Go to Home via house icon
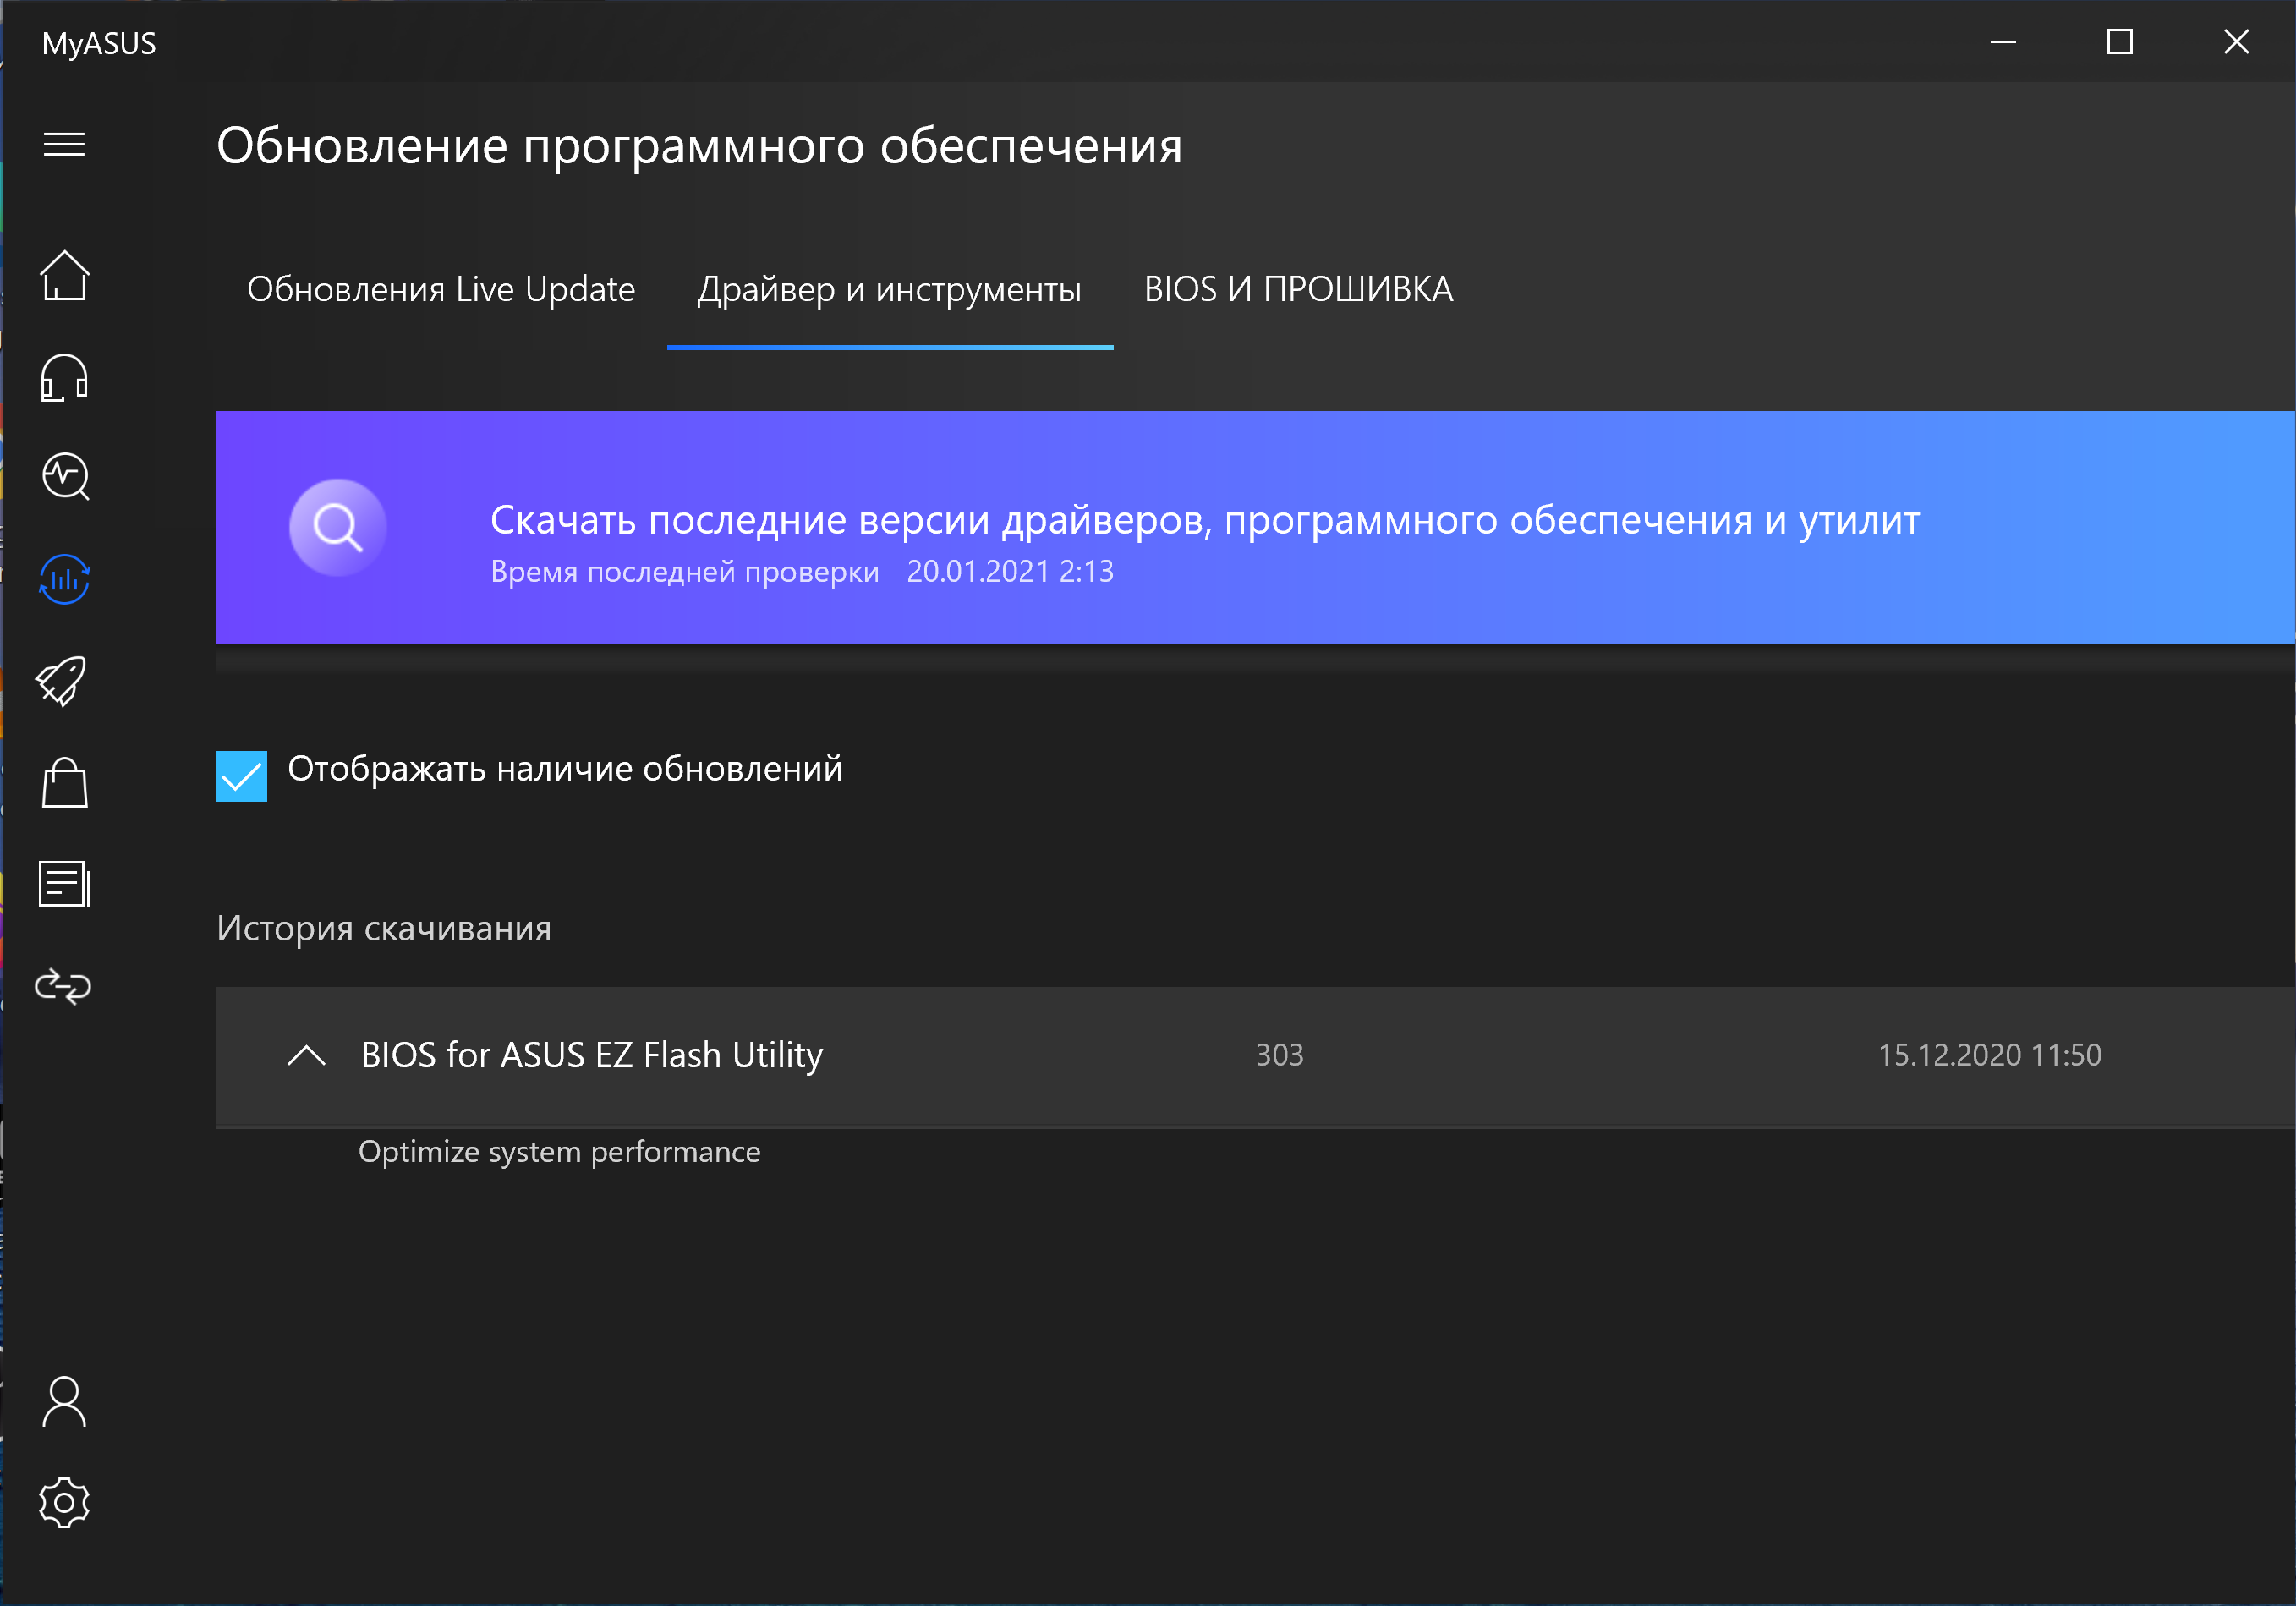2296x1606 pixels. point(64,275)
